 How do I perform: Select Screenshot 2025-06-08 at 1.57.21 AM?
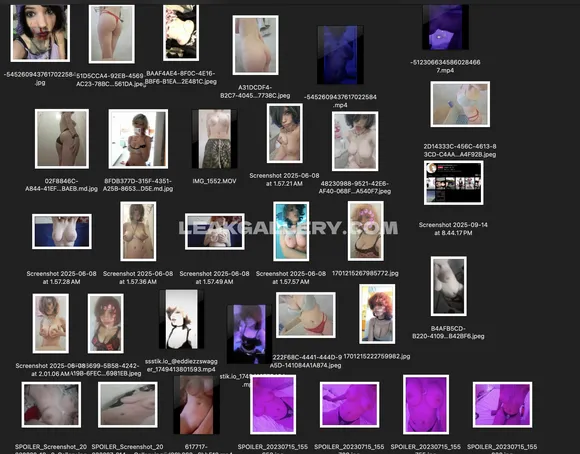(x=284, y=133)
